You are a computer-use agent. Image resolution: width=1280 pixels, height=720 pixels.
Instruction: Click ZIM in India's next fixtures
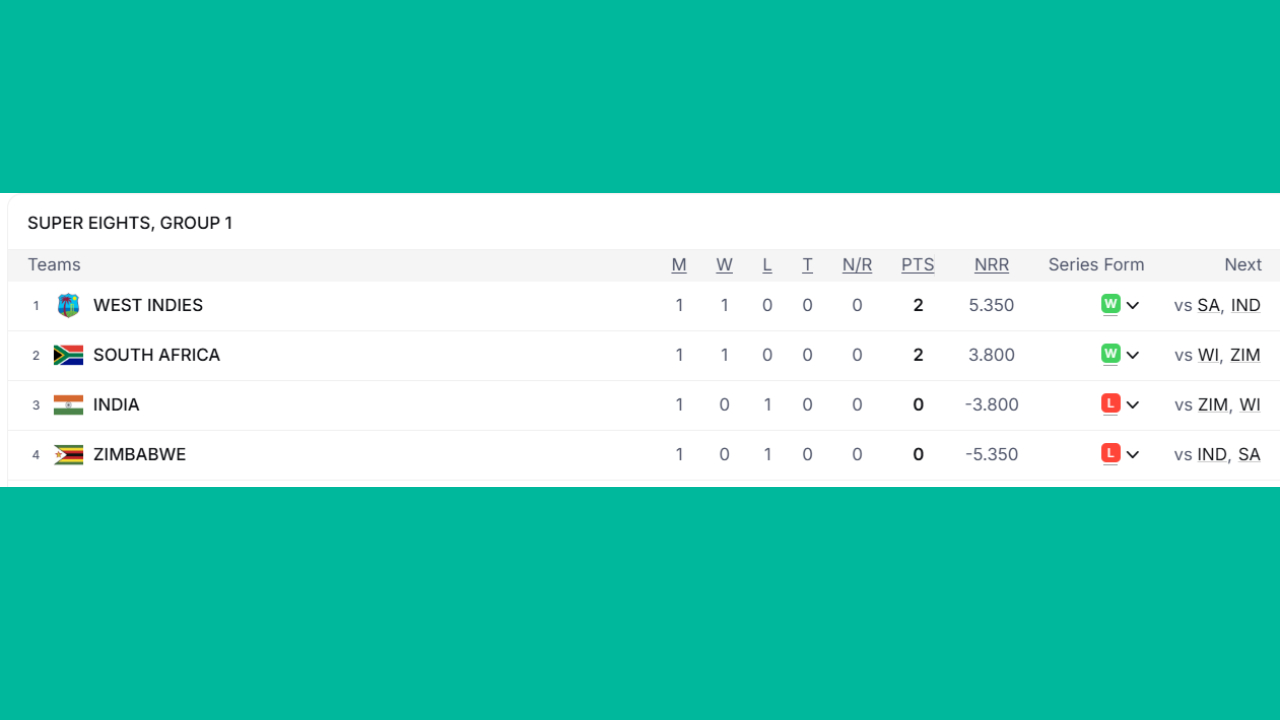[1212, 405]
